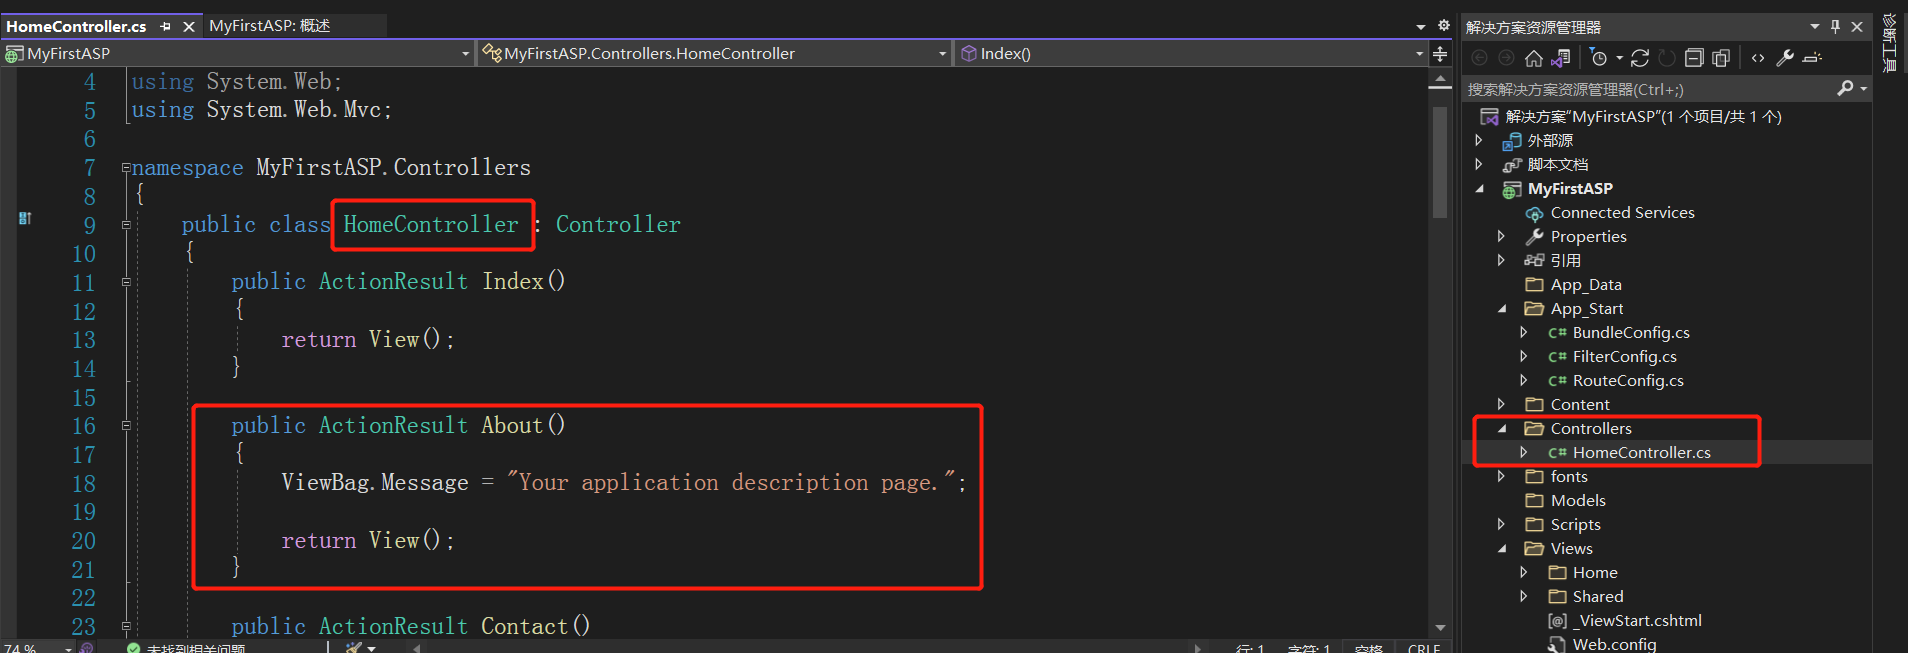This screenshot has height=653, width=1908.
Task: Click the editor vertical scrollbar thumb
Action: pyautogui.click(x=1440, y=162)
